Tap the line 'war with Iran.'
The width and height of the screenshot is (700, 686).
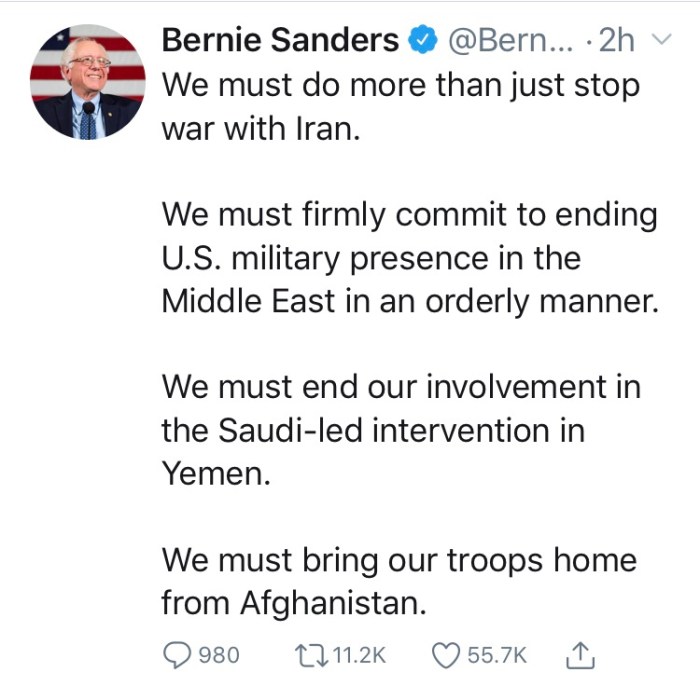click(260, 130)
